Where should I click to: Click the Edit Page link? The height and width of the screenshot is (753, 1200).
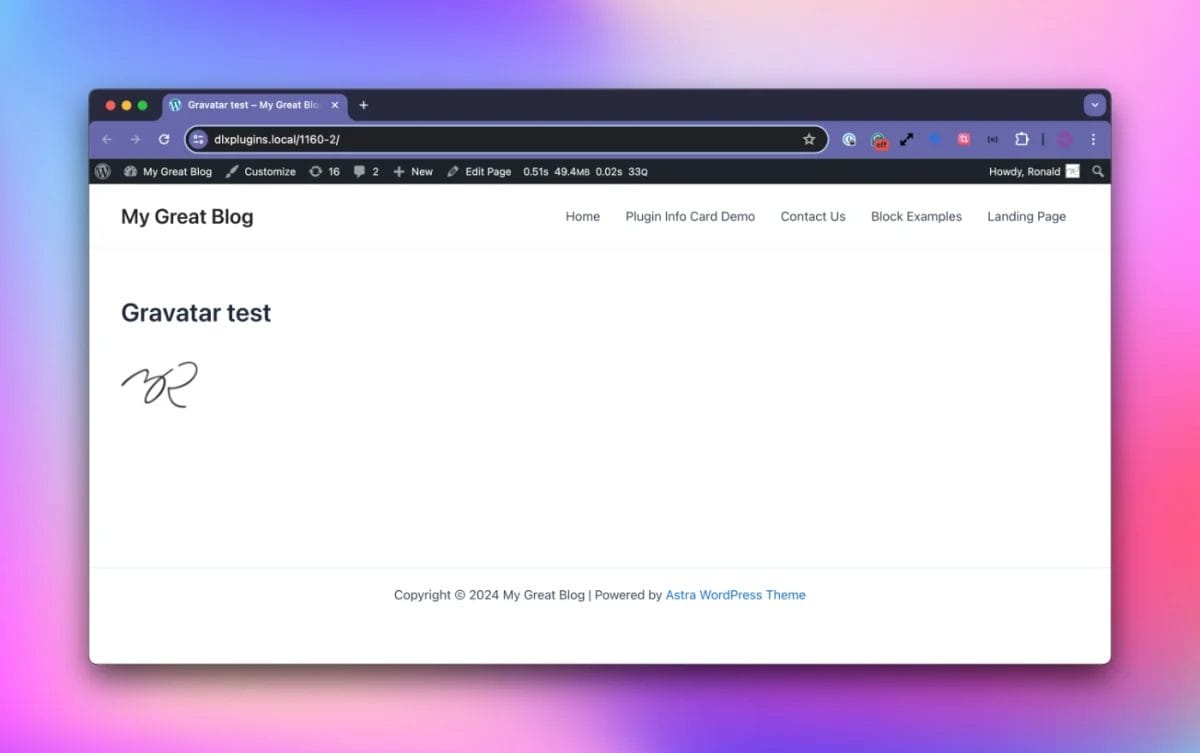click(479, 172)
